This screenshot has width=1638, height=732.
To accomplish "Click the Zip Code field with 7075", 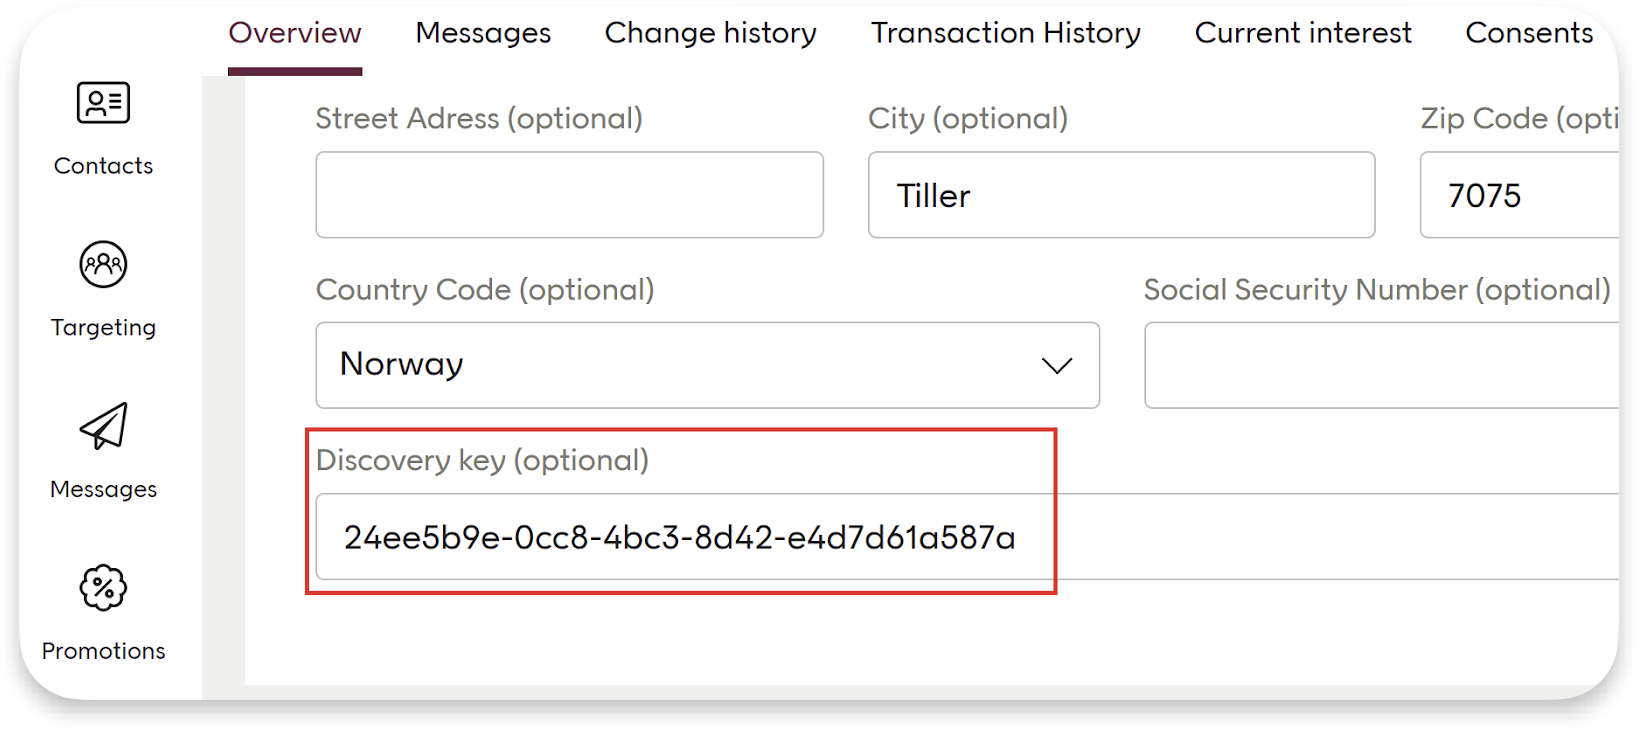I will point(1518,195).
